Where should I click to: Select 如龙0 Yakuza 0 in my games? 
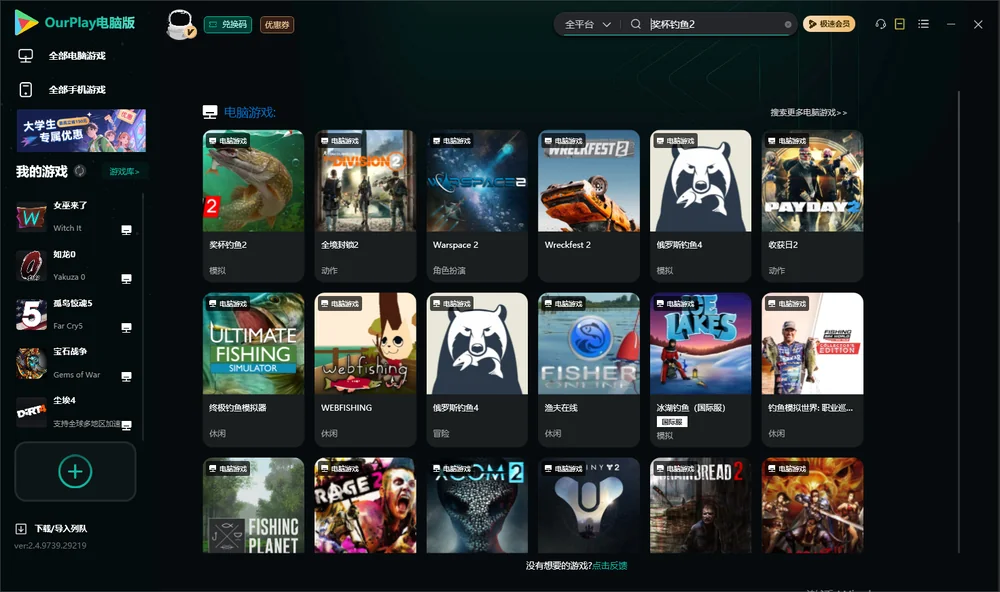(x=74, y=265)
